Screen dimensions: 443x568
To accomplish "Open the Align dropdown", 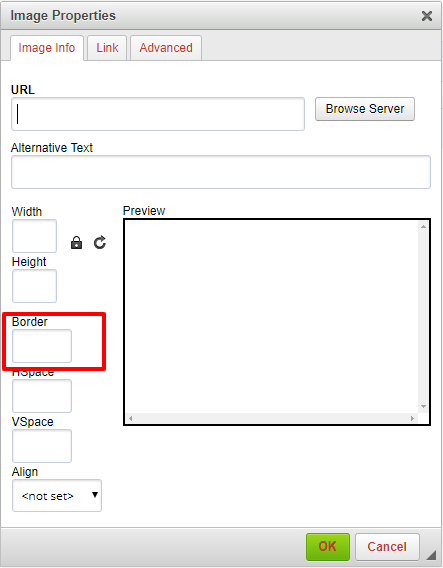I will (x=57, y=496).
